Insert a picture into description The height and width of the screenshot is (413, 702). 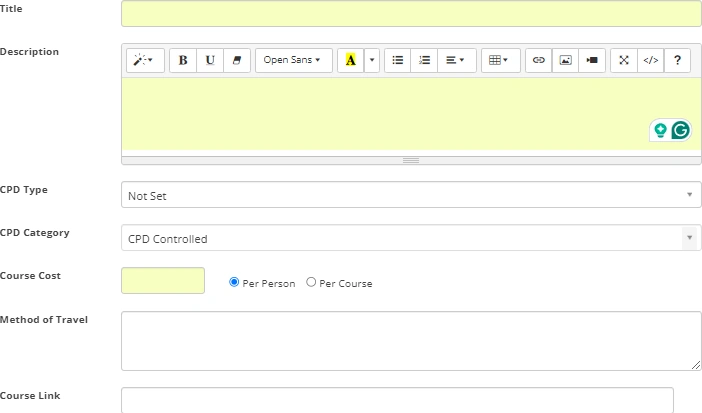point(565,60)
